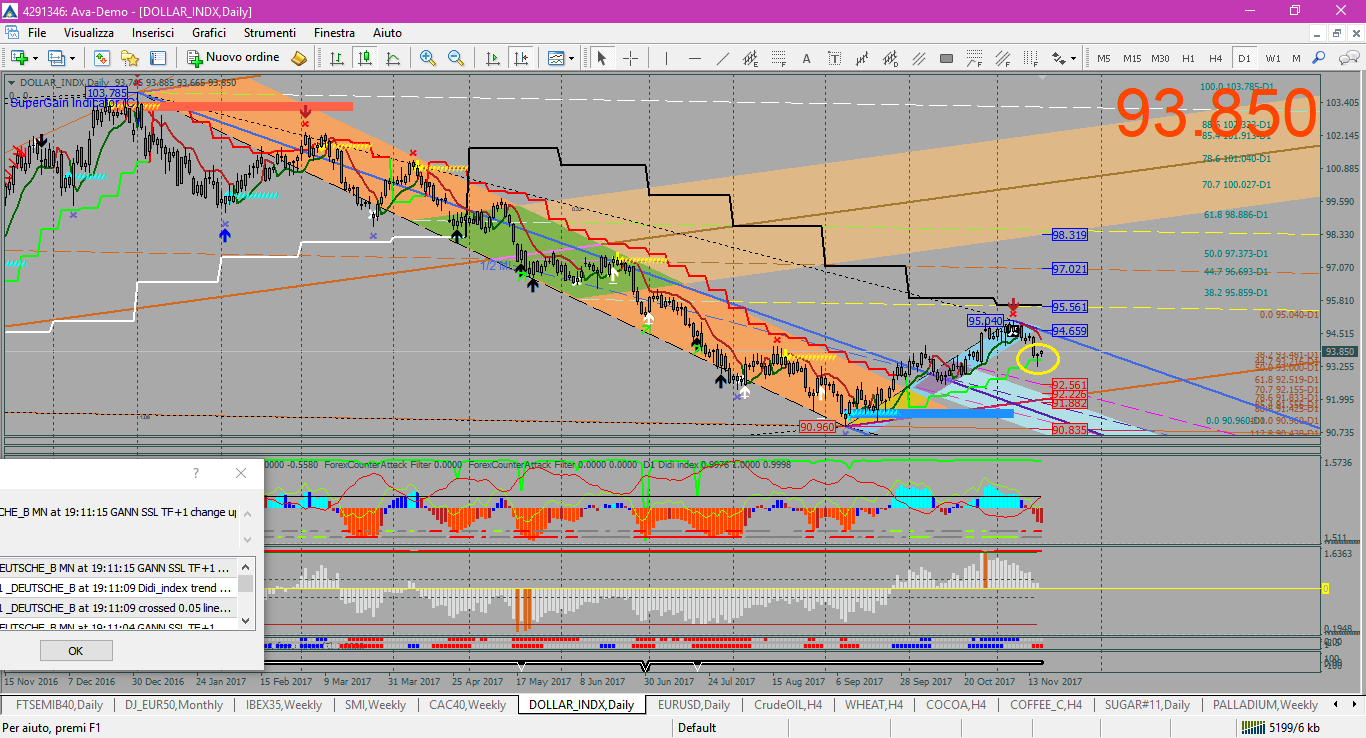1366x738 pixels.
Task: Toggle chart auto scroll
Action: tap(492, 58)
